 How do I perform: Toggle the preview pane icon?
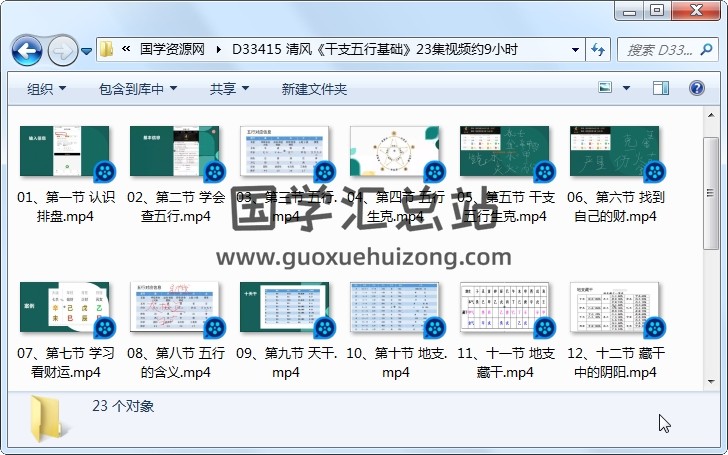coord(661,88)
